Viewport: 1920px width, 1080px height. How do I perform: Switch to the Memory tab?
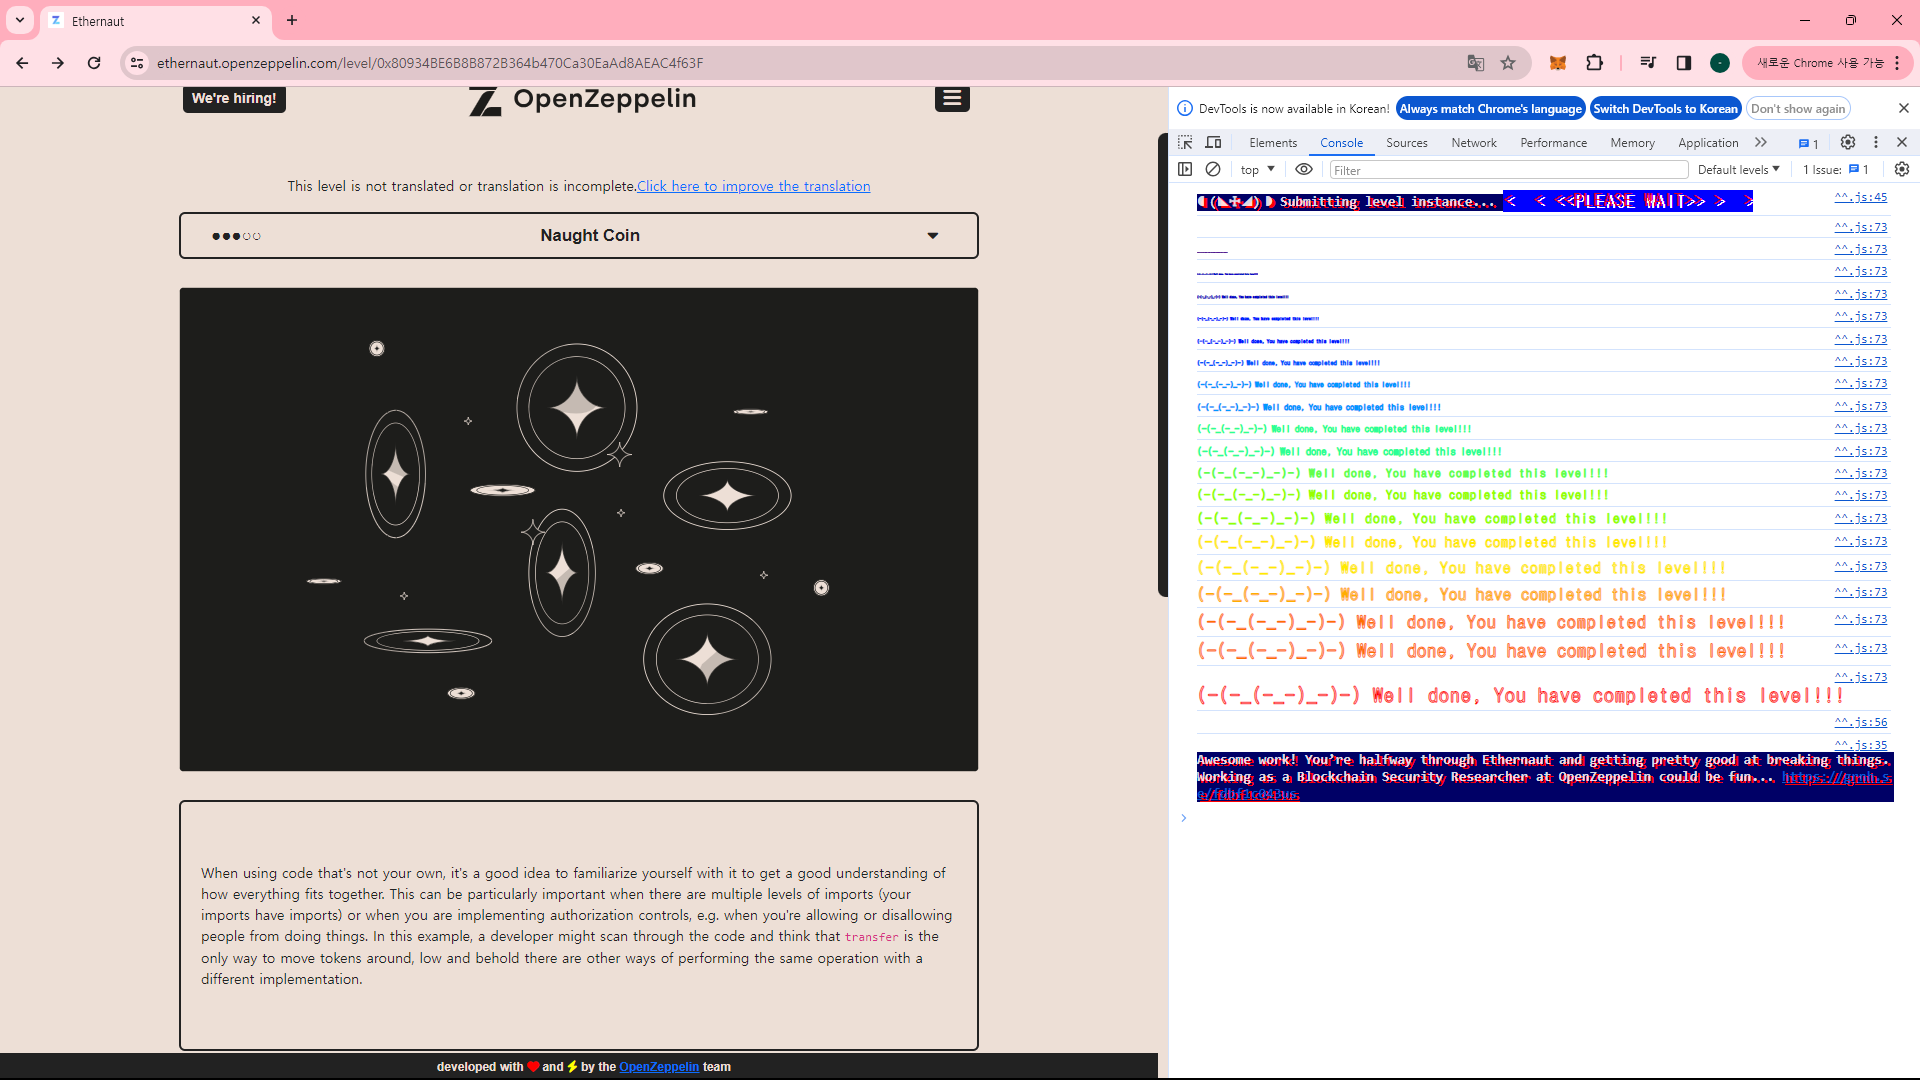click(x=1633, y=143)
